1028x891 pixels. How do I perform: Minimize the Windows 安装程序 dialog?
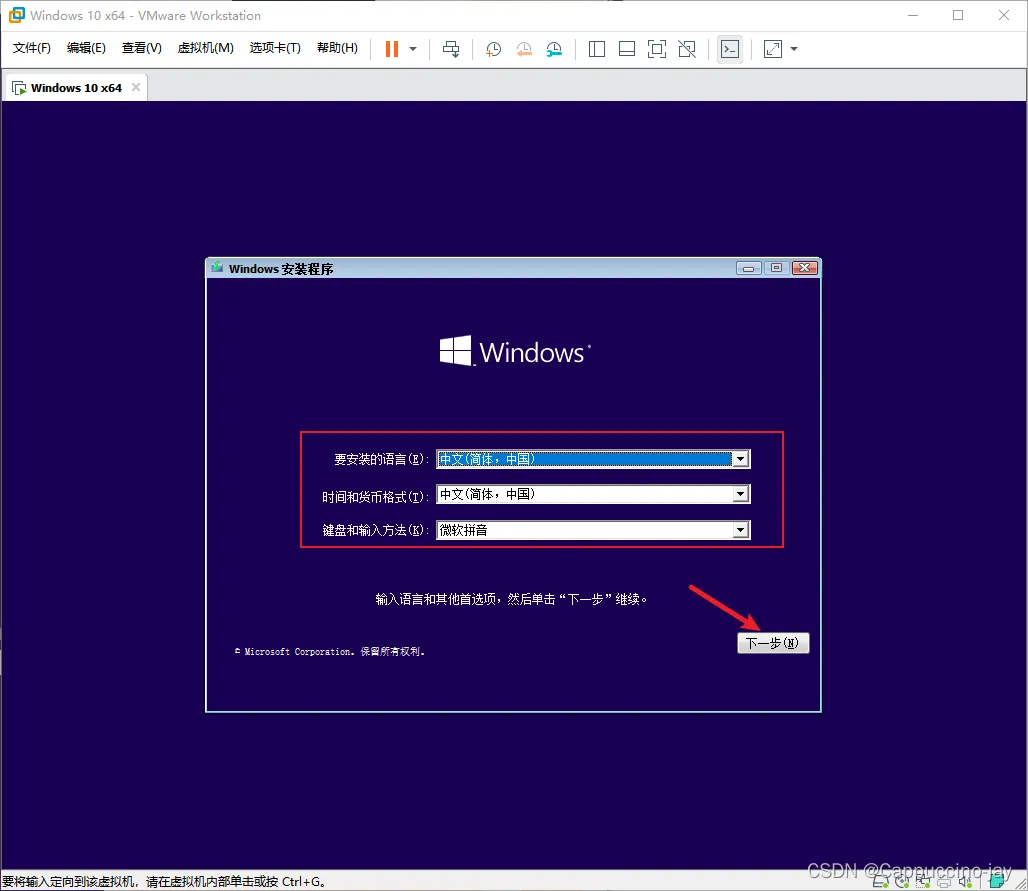[x=748, y=268]
